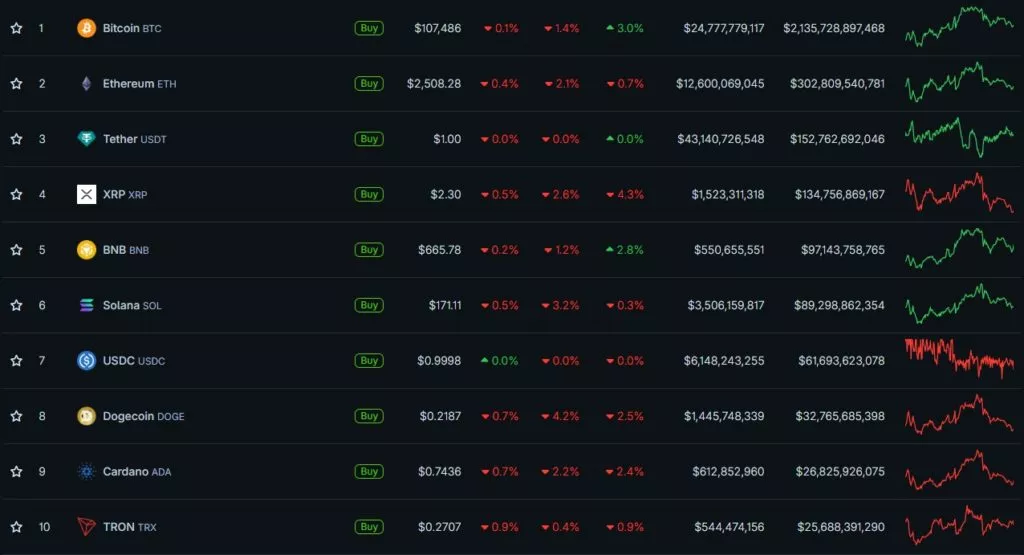The height and width of the screenshot is (555, 1024).
Task: View Bitcoin's 7-day sparkline chart
Action: (x=958, y=28)
